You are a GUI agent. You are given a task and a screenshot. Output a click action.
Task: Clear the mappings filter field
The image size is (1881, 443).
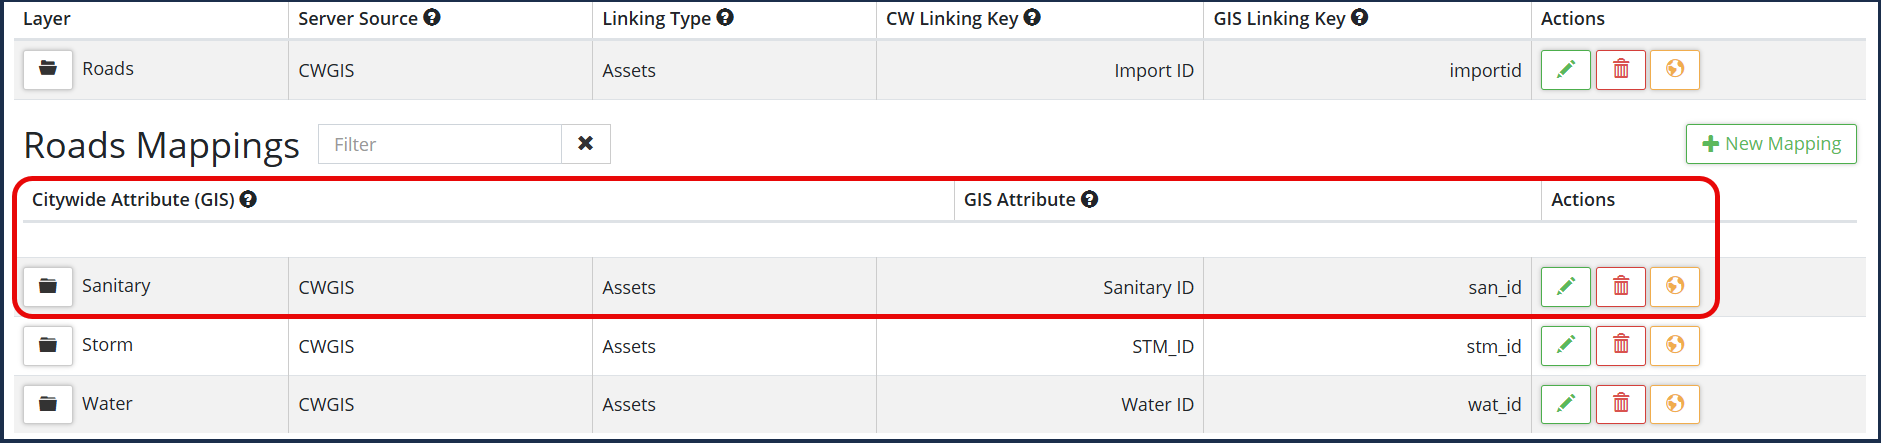tap(586, 144)
